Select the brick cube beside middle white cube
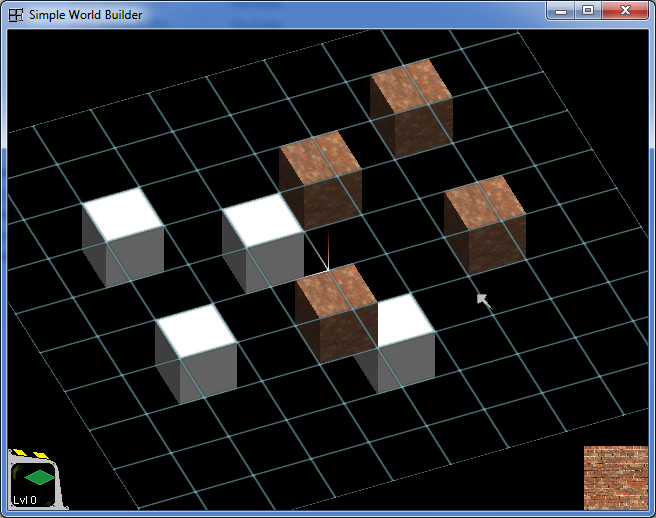656x518 pixels. (x=320, y=180)
